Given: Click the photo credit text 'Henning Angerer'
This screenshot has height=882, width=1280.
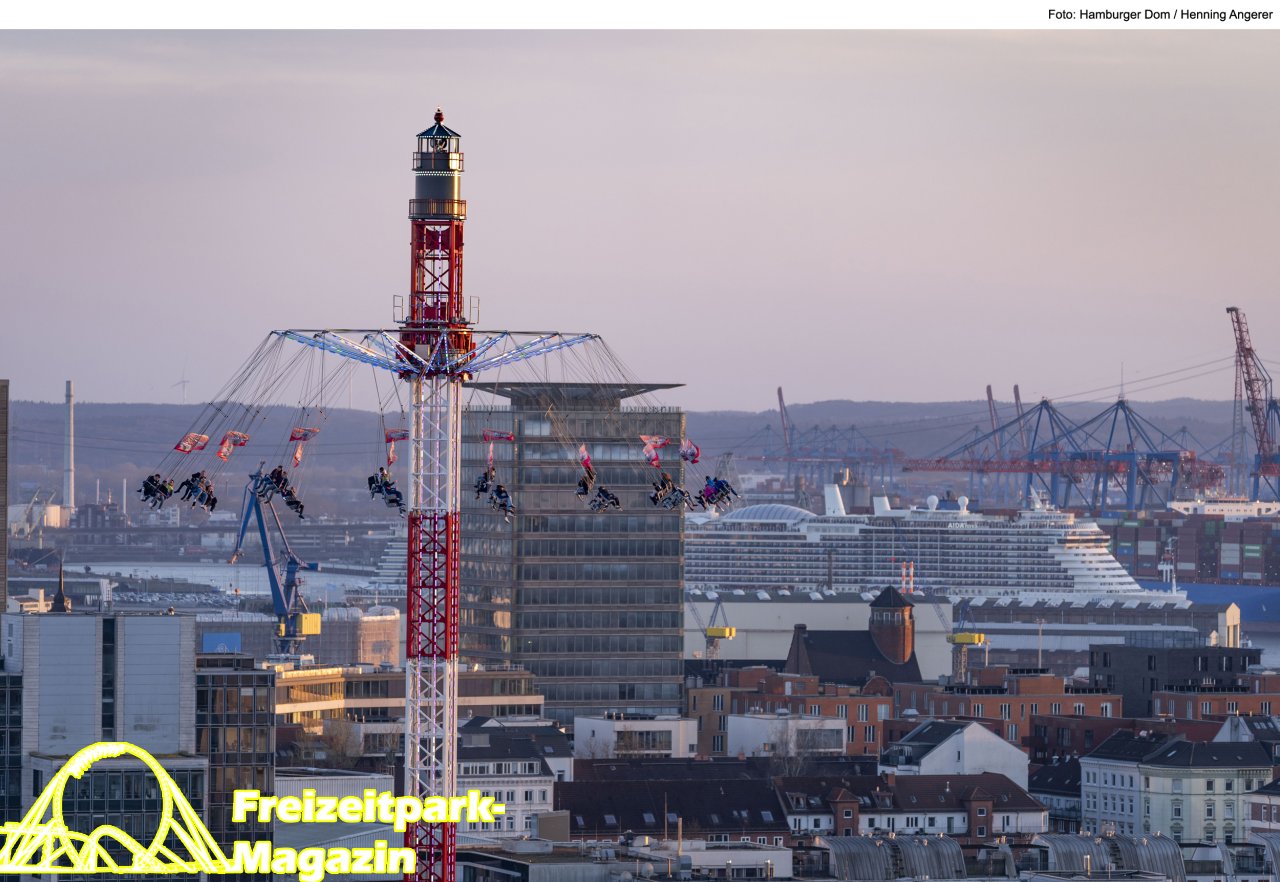Looking at the screenshot, I should click(x=1226, y=14).
